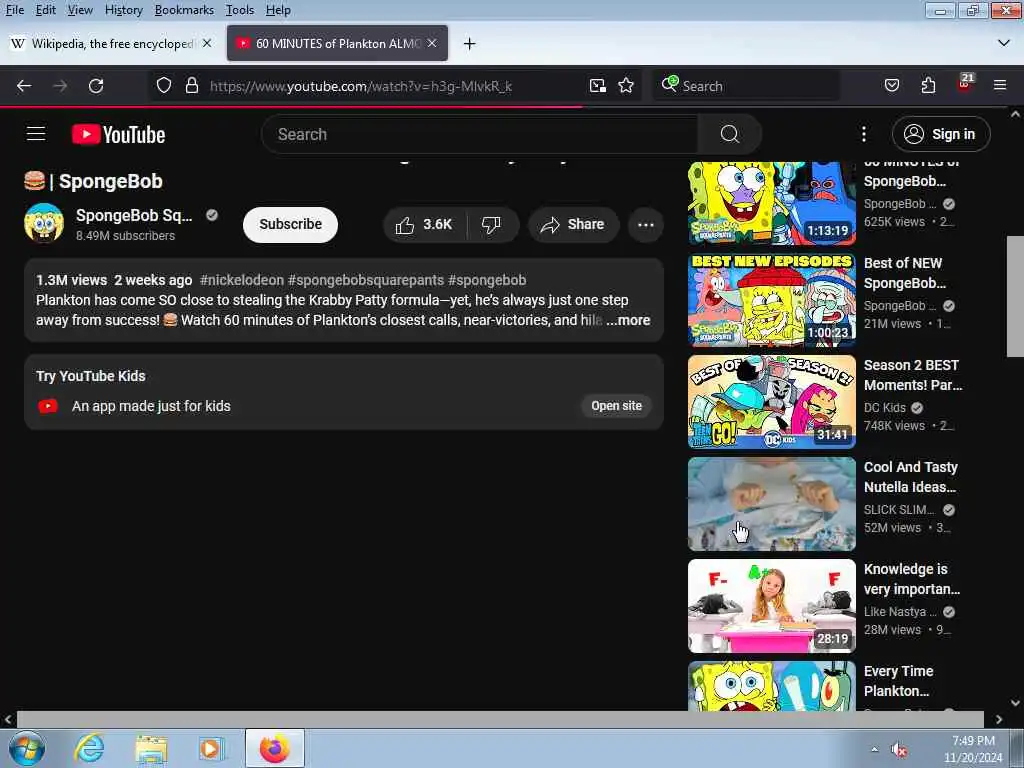Click the #spongebobsquarepants hashtag

(x=366, y=280)
